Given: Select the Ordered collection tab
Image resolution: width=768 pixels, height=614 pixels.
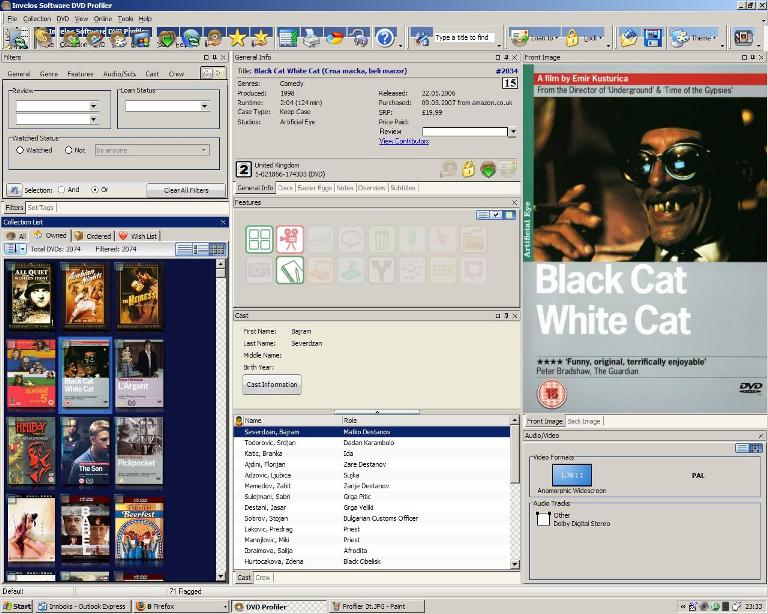Looking at the screenshot, I should point(93,236).
